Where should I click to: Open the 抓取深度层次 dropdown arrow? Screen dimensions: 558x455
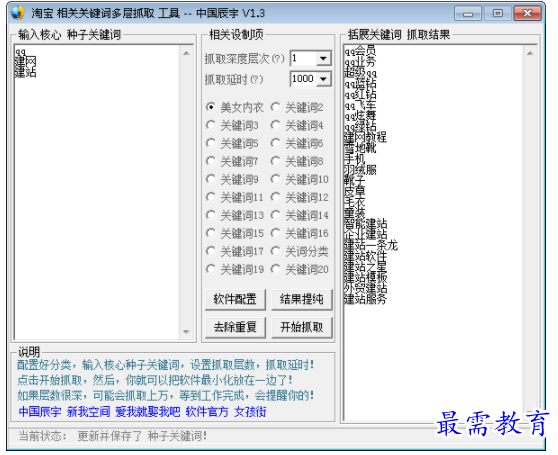[x=323, y=58]
